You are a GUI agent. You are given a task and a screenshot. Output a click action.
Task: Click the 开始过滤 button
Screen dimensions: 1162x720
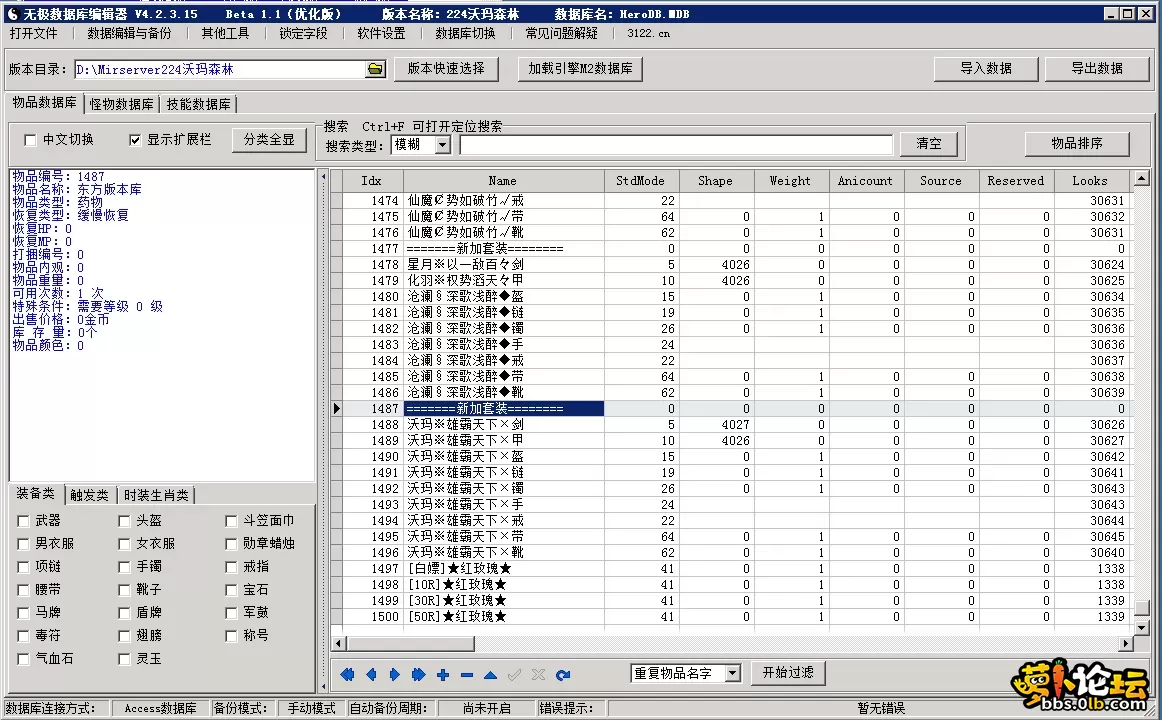click(788, 673)
